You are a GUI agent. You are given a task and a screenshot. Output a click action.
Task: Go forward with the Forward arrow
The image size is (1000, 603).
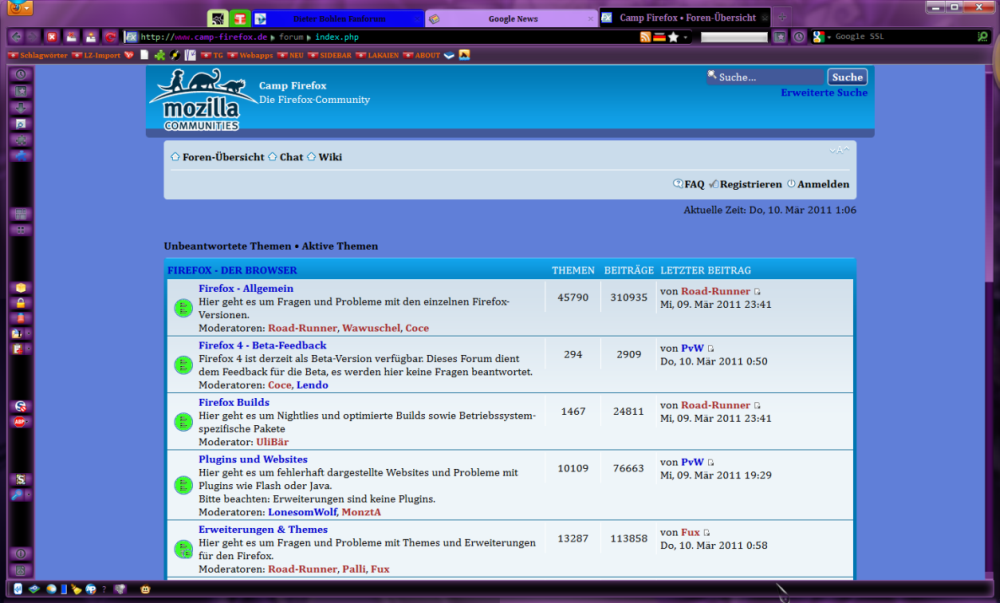tap(33, 37)
